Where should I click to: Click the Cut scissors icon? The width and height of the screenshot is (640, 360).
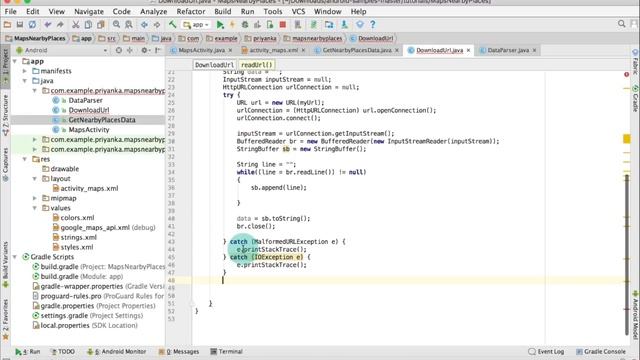click(76, 24)
